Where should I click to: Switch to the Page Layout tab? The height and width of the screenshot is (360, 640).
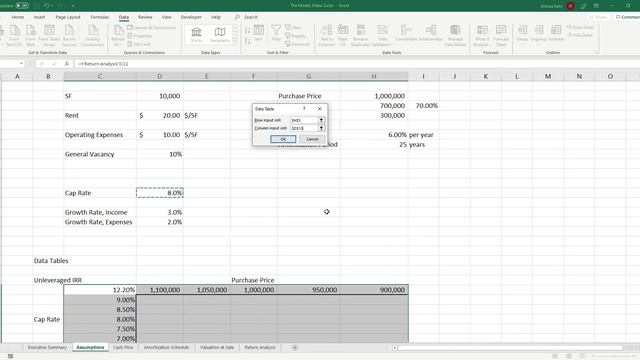68,17
